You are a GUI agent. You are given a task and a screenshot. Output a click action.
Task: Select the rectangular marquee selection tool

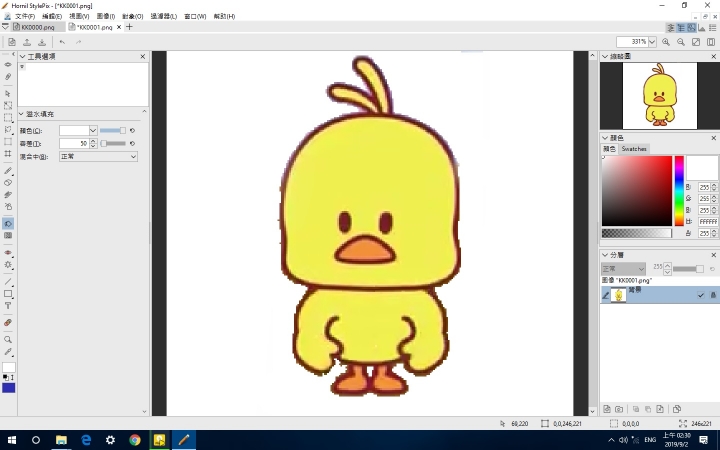click(x=8, y=118)
